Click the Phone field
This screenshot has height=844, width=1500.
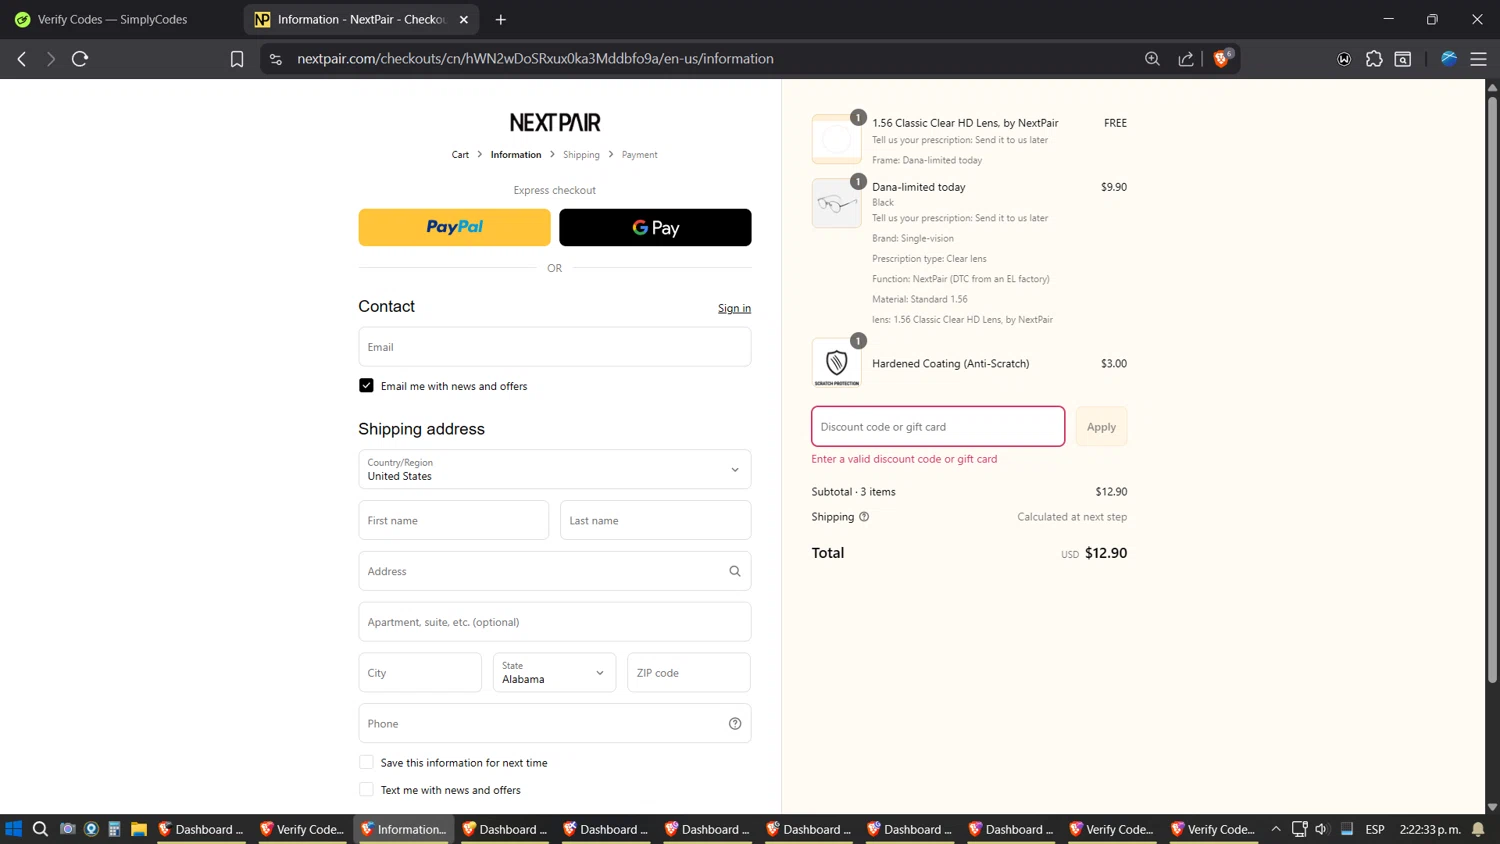click(555, 723)
